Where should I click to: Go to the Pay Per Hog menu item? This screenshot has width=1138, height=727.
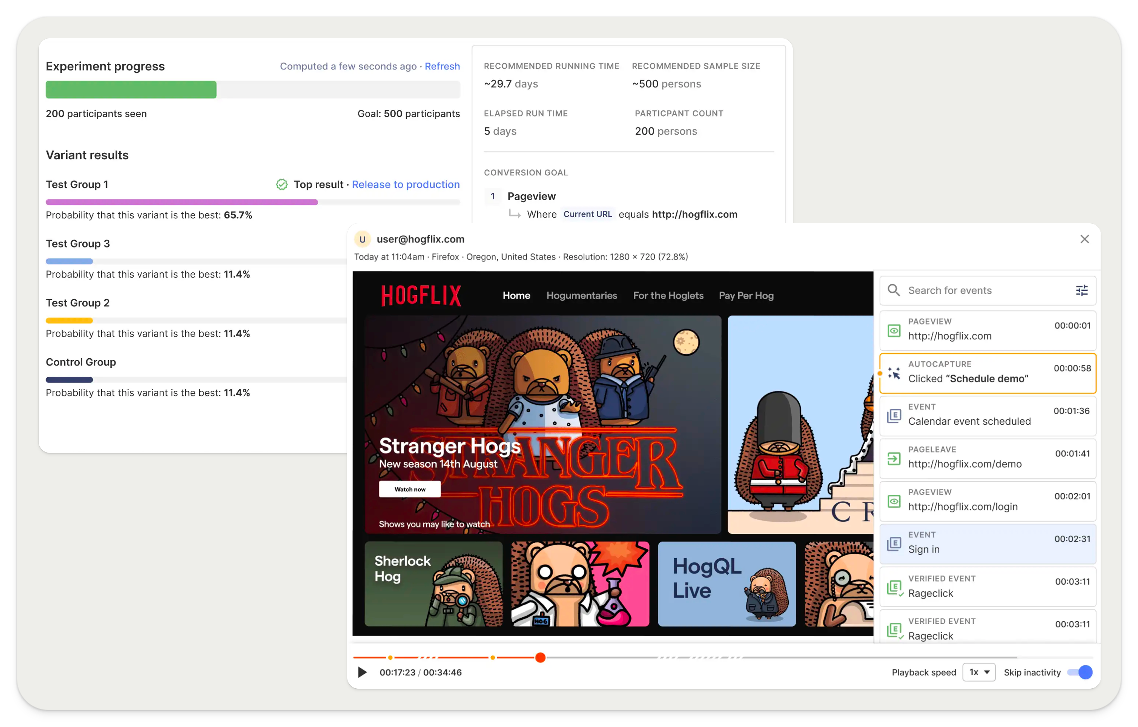click(x=746, y=296)
